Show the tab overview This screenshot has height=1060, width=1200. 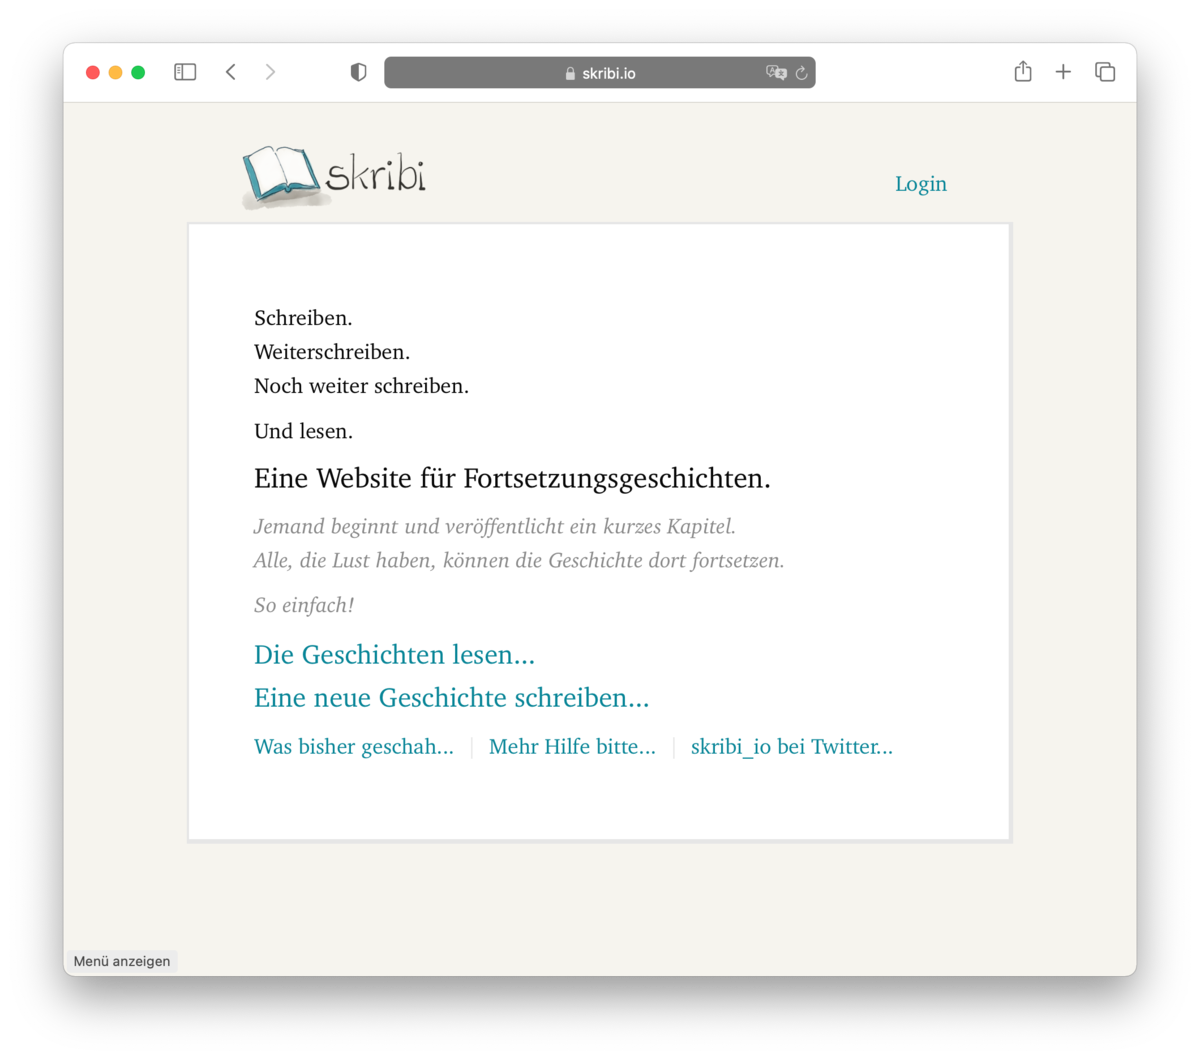pyautogui.click(x=1105, y=72)
